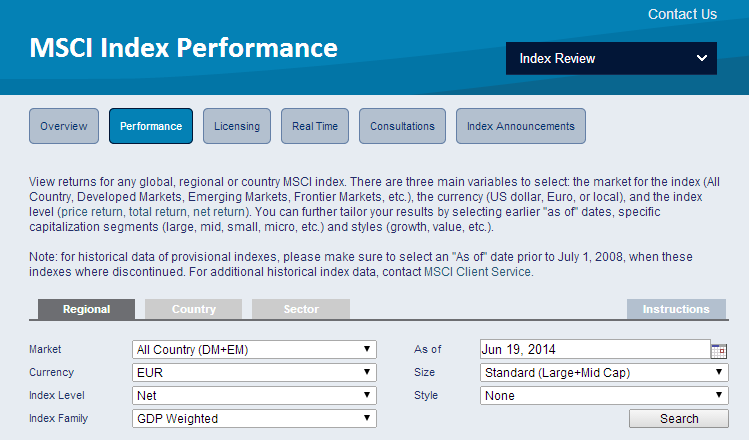
Task: Click the As of label
Action: point(428,349)
